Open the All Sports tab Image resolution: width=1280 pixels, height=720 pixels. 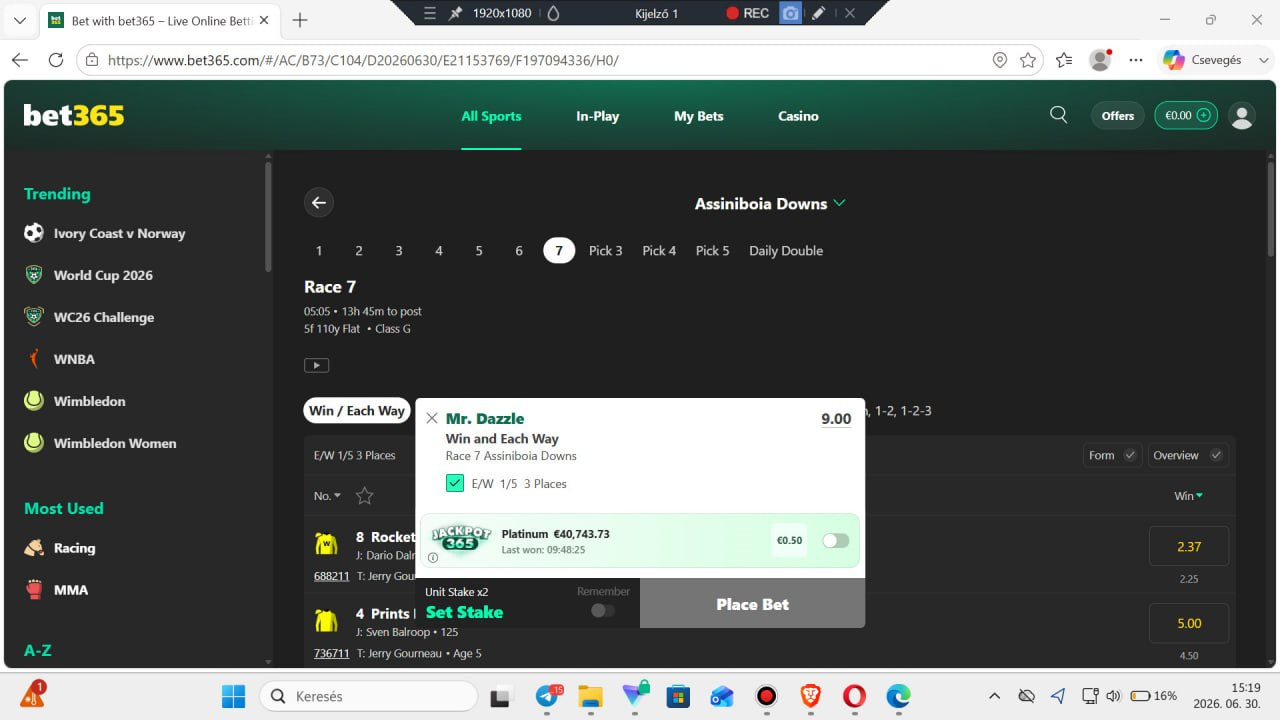click(x=491, y=116)
